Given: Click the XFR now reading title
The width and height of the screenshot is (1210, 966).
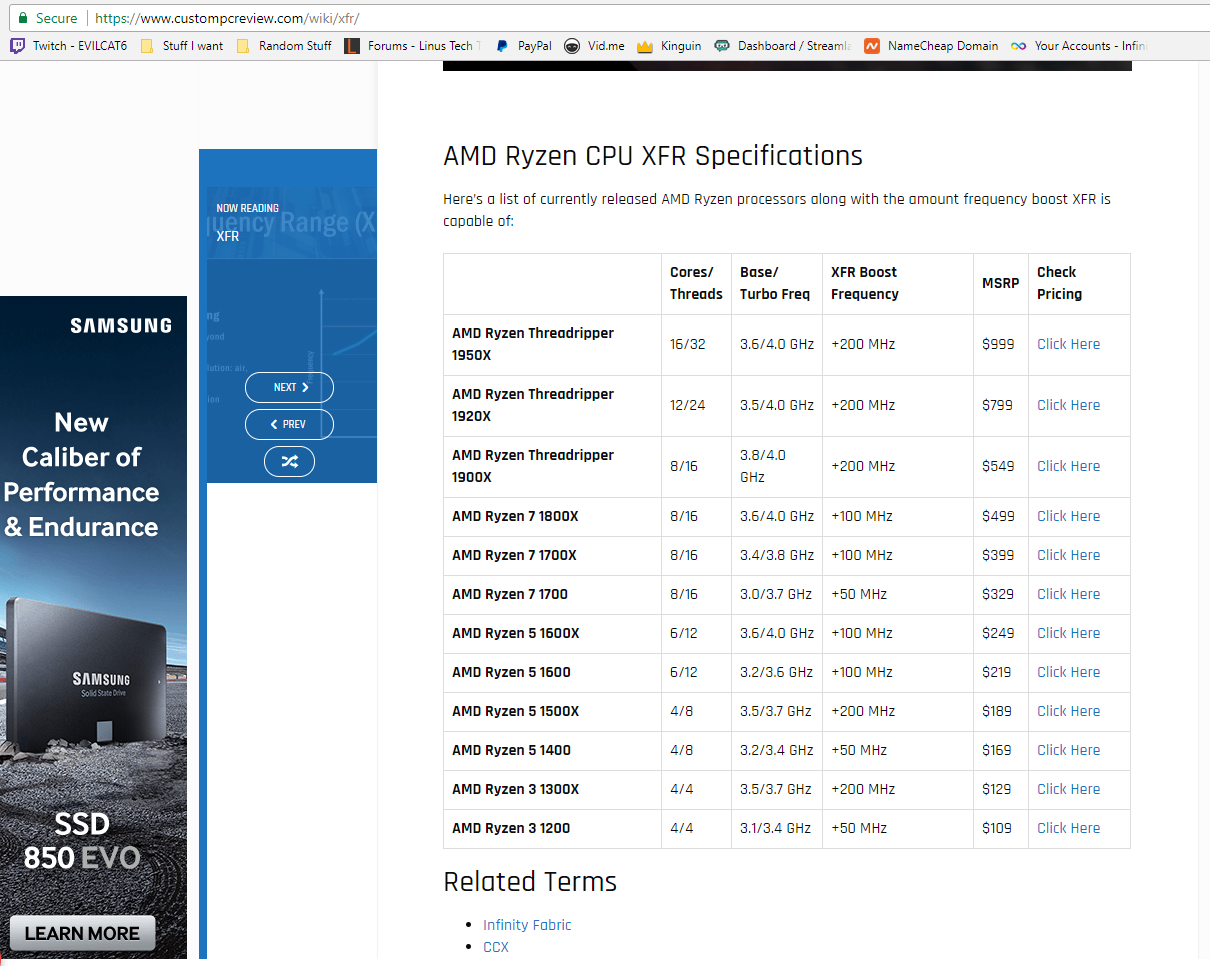Looking at the screenshot, I should pos(228,236).
